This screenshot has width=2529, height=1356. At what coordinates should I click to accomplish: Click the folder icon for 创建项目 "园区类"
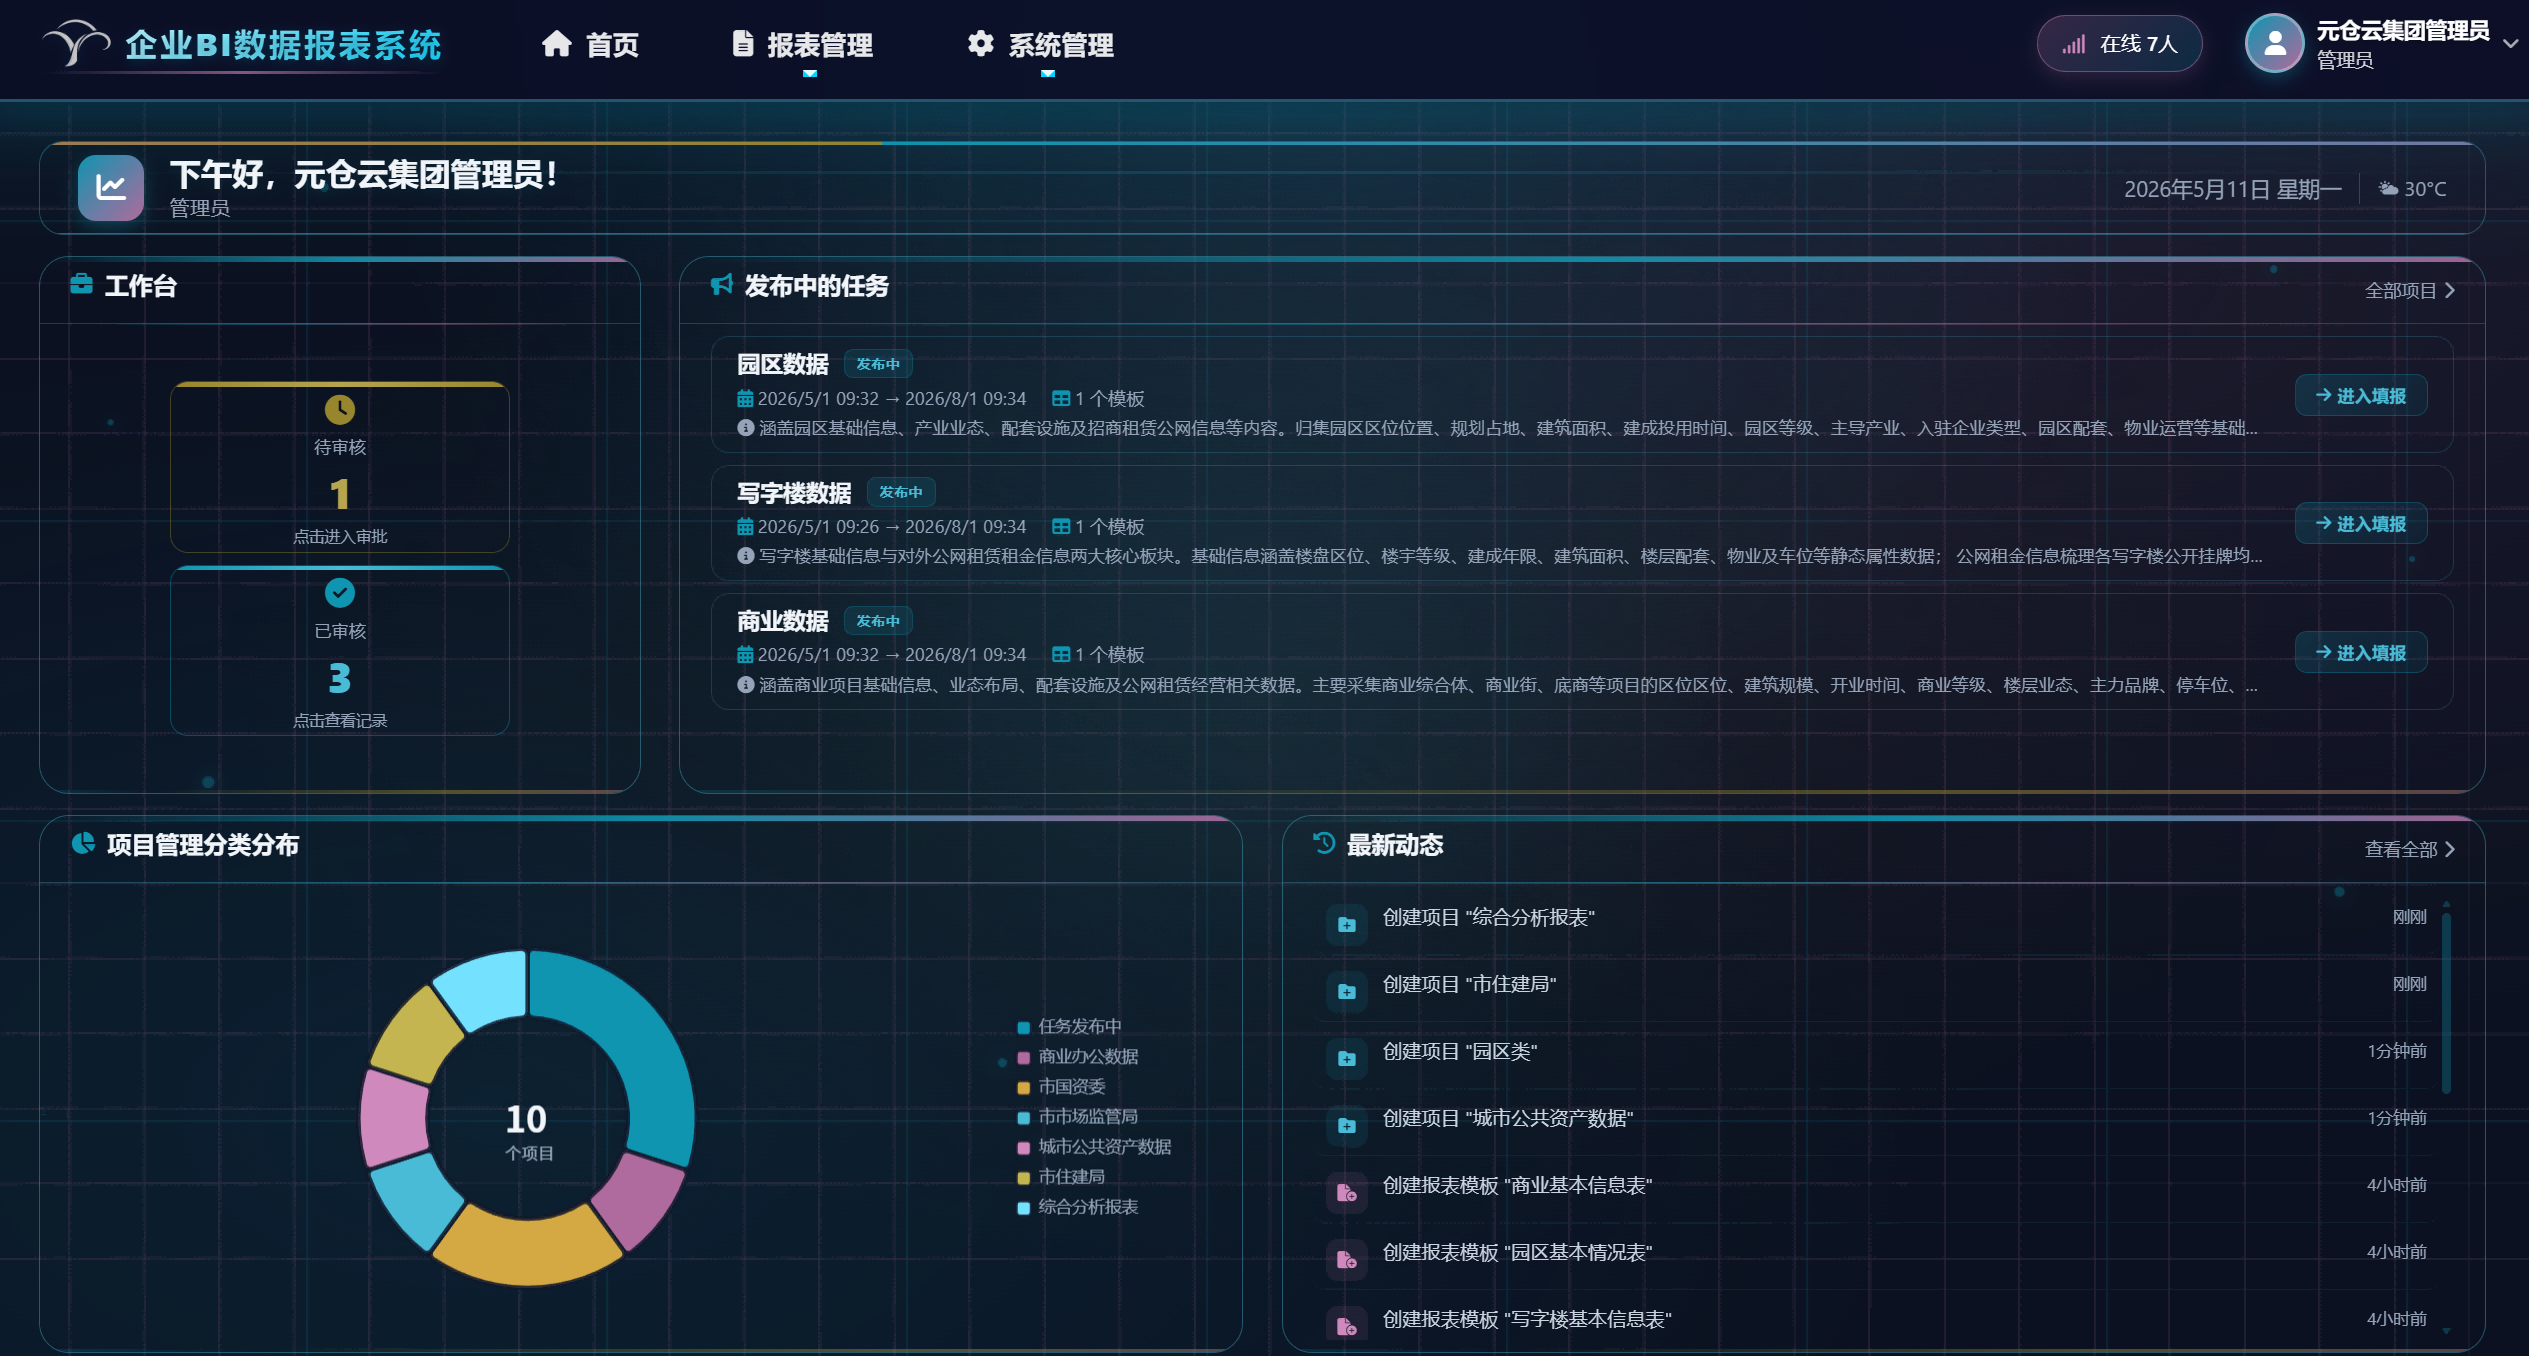pyautogui.click(x=1347, y=1058)
